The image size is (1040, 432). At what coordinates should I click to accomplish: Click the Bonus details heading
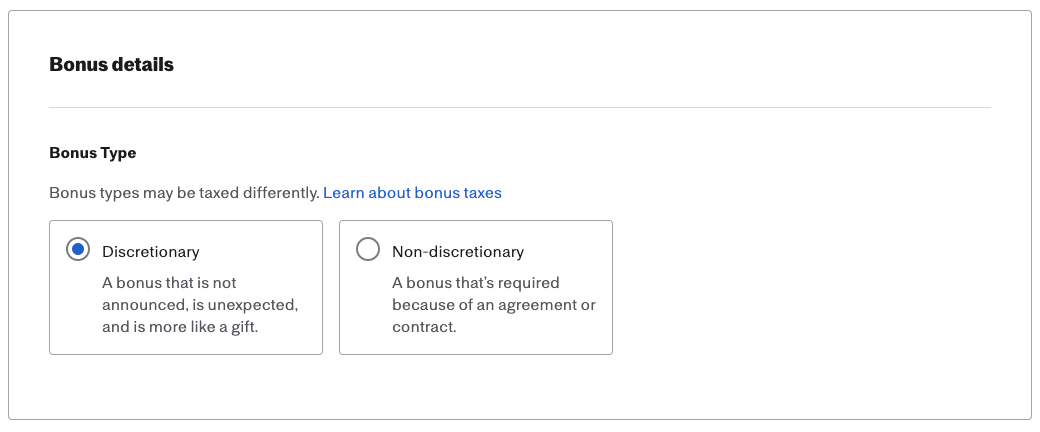click(111, 65)
